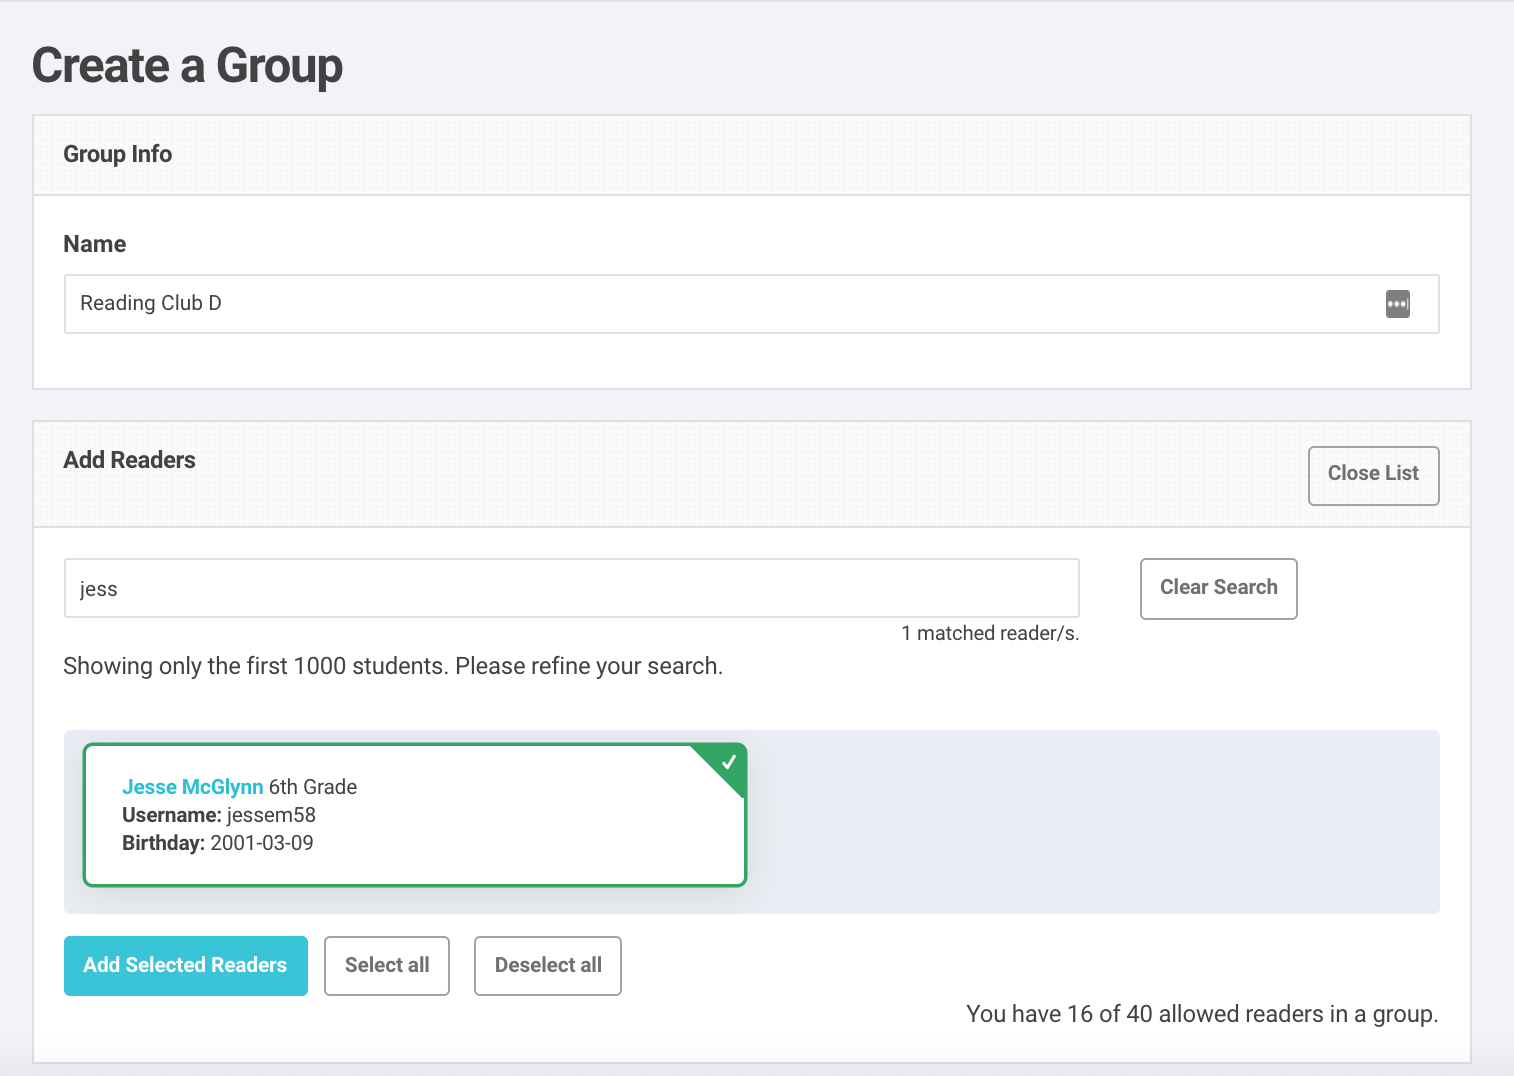The image size is (1514, 1076).
Task: Click the '6th Grade' label on reader card
Action: pyautogui.click(x=313, y=787)
